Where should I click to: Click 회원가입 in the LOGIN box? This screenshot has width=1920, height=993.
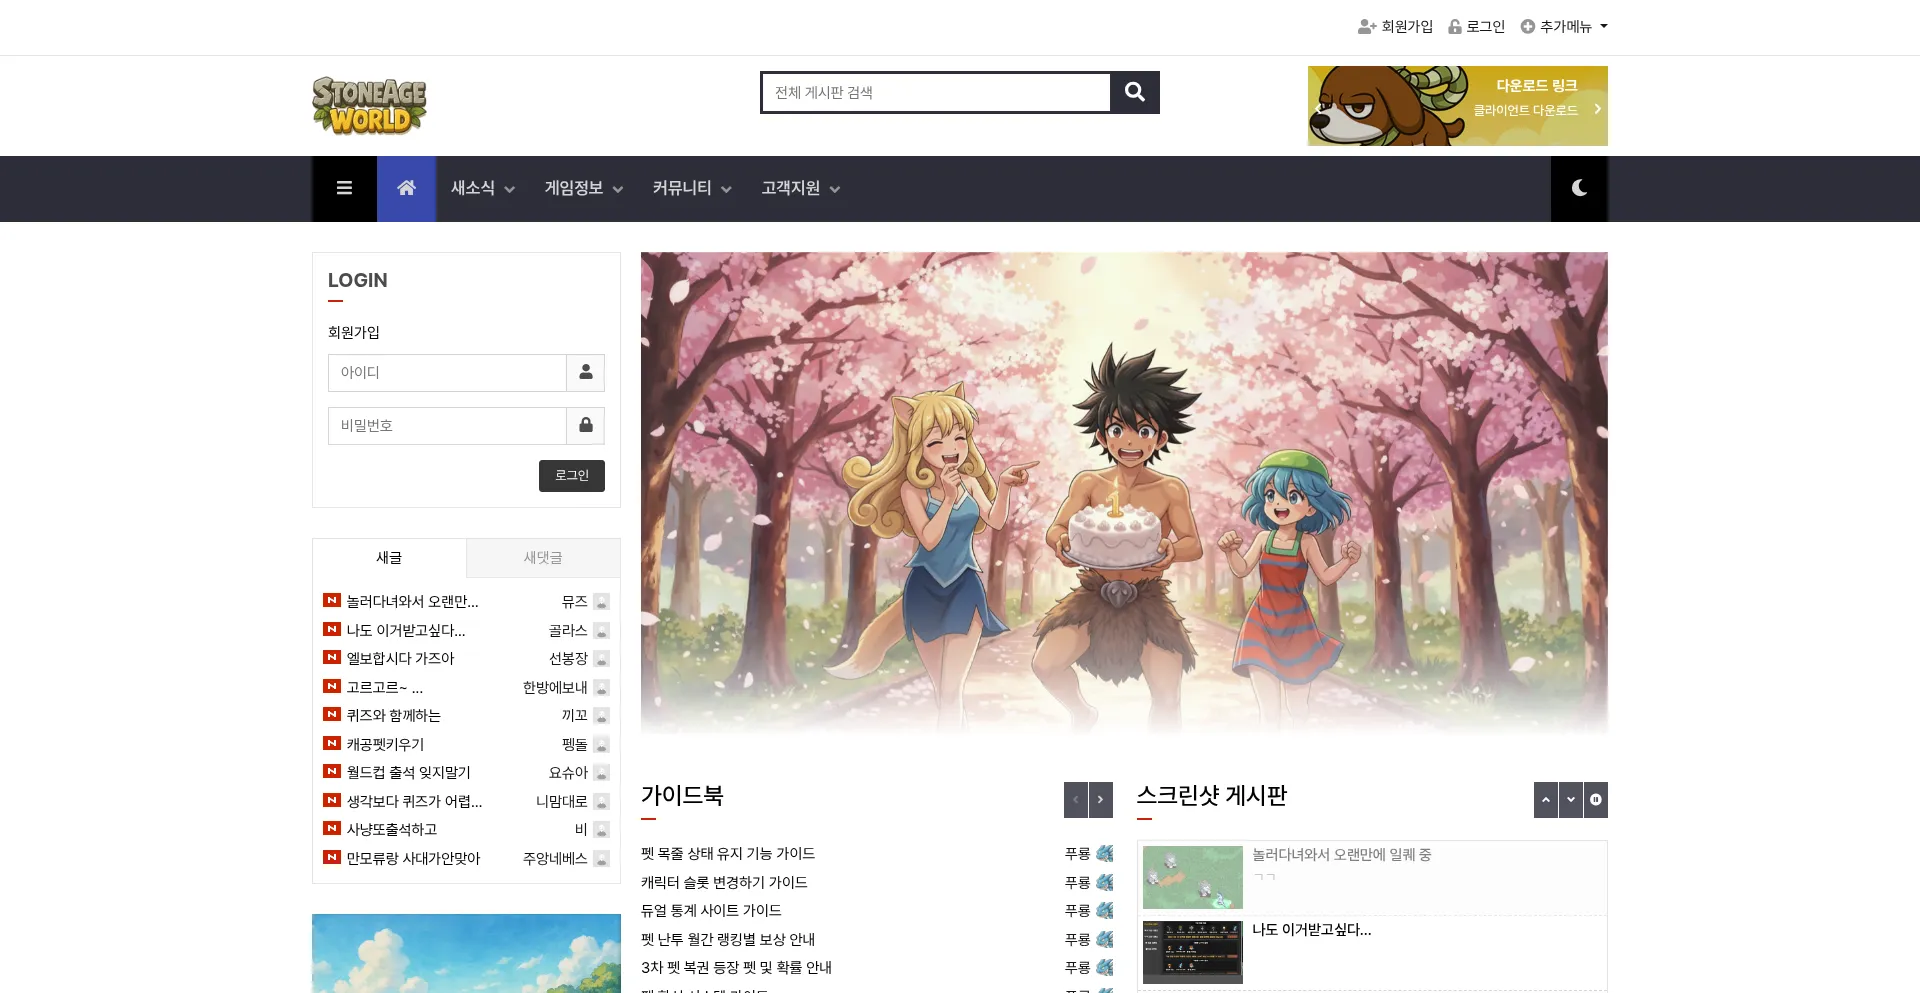pos(354,332)
